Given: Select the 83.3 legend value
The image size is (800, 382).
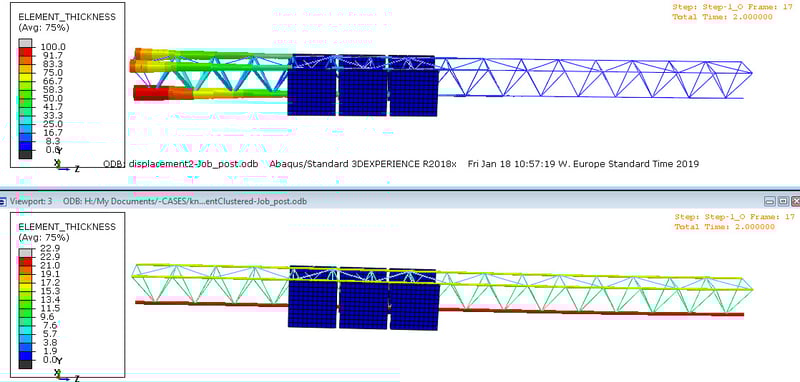Looking at the screenshot, I should pyautogui.click(x=52, y=64).
